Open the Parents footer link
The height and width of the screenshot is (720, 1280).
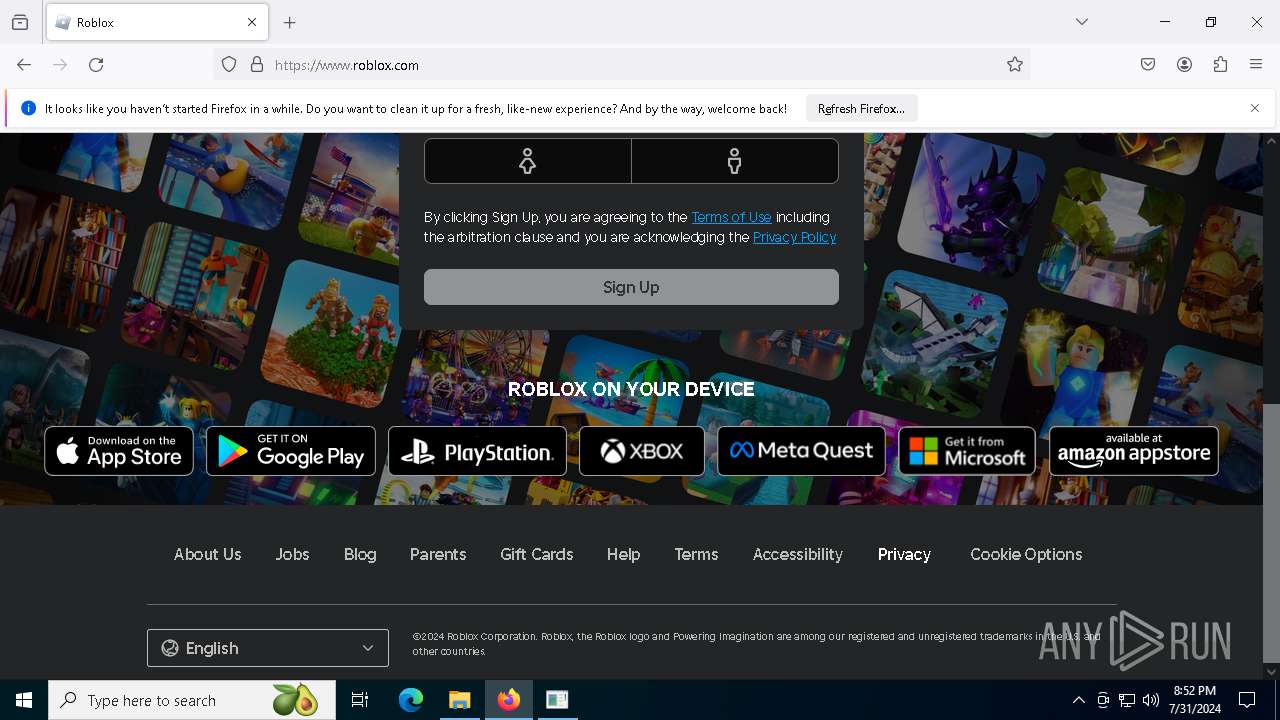click(x=438, y=554)
